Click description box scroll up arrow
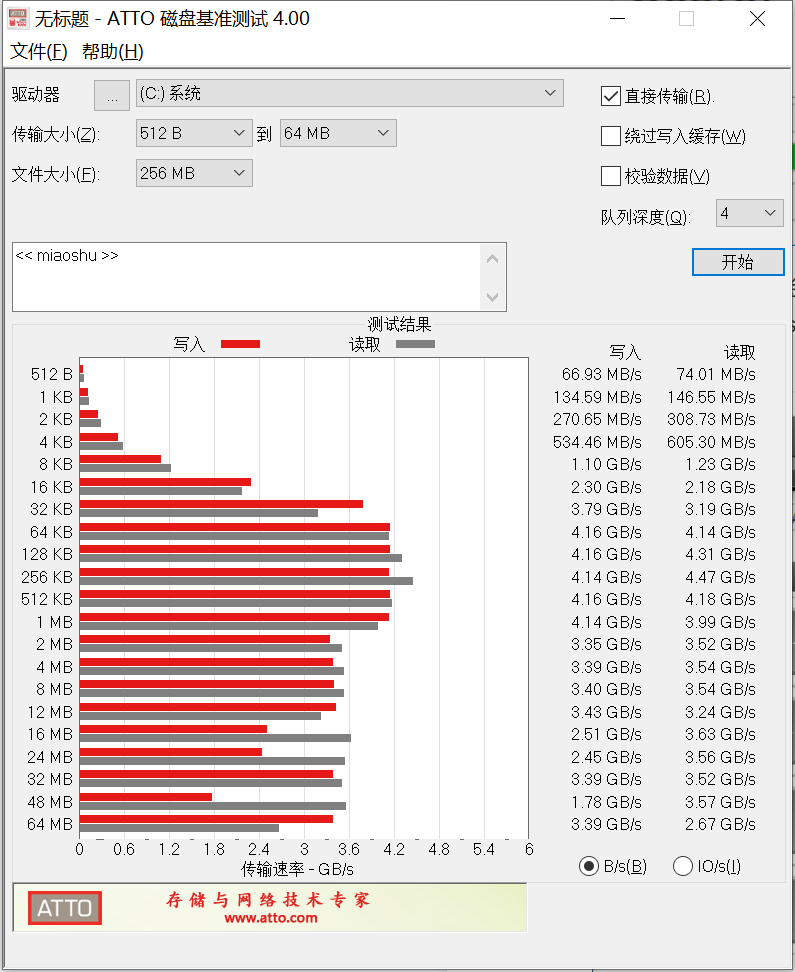This screenshot has width=795, height=972. point(492,259)
